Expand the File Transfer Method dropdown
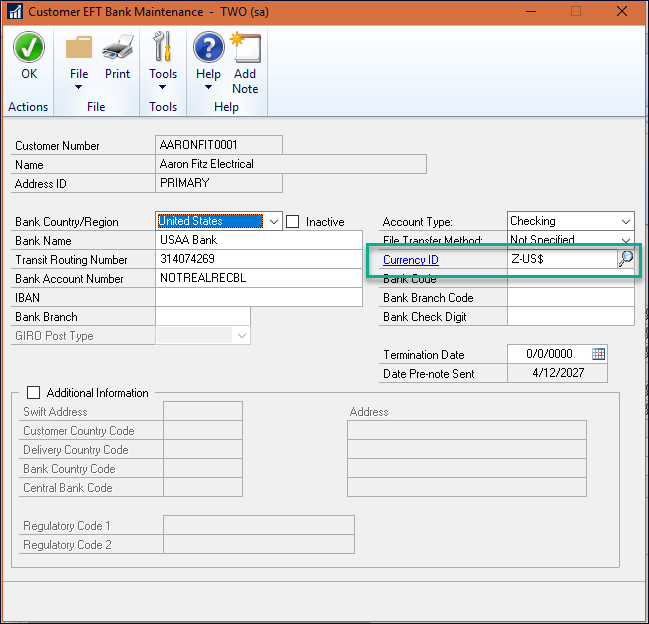This screenshot has width=649, height=624. pos(626,240)
